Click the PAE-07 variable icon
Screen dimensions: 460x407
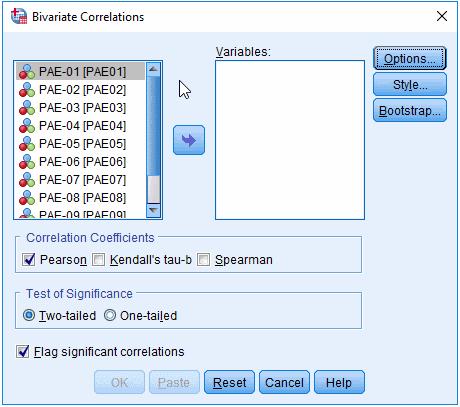[x=27, y=180]
